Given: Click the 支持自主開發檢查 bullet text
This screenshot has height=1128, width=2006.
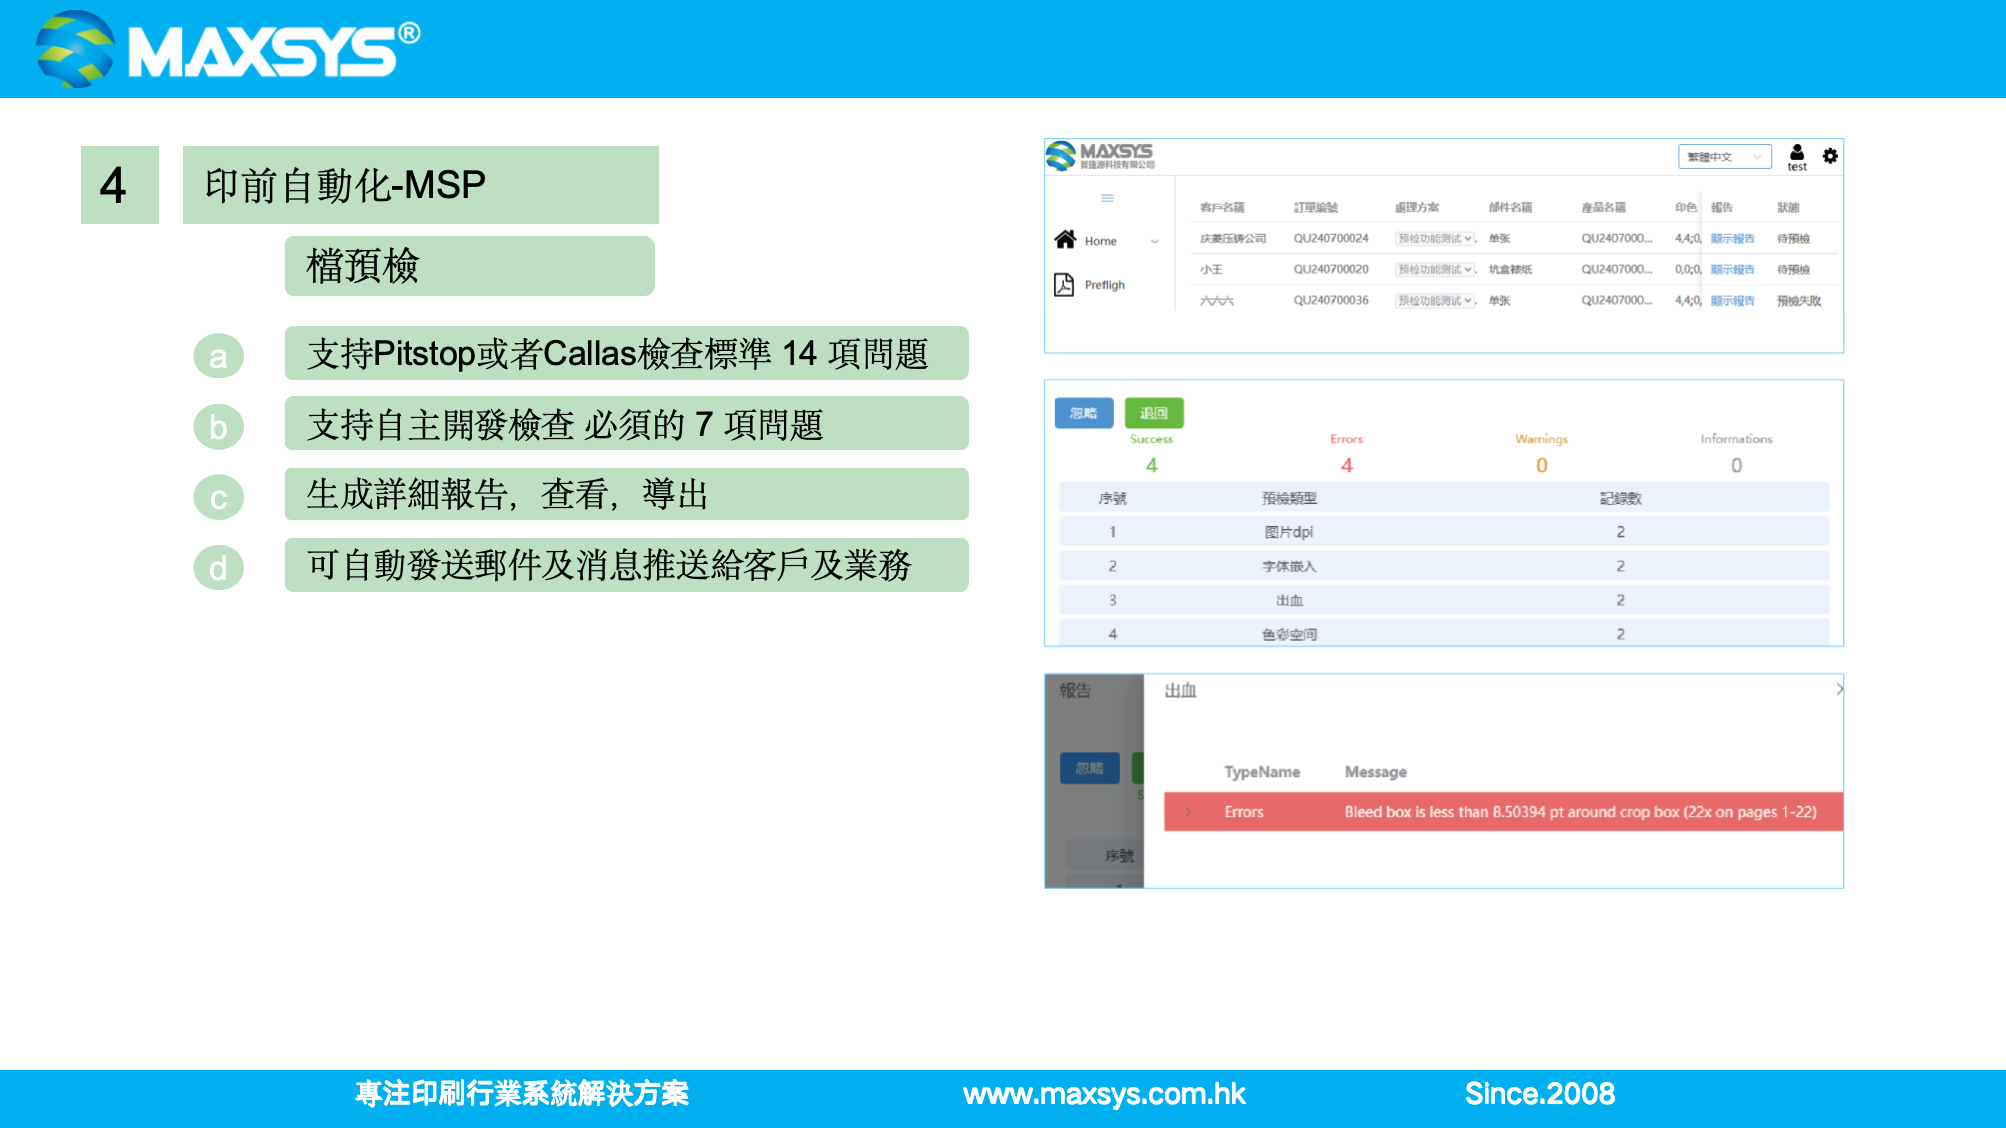Looking at the screenshot, I should [627, 424].
